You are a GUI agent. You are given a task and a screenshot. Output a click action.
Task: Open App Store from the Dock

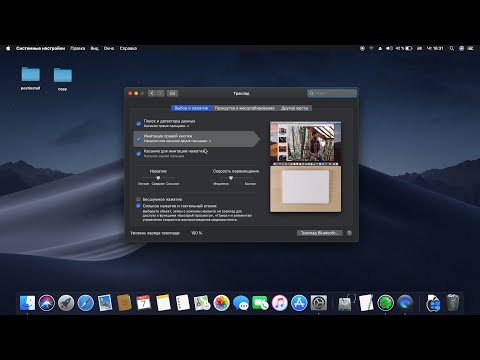tap(299, 303)
